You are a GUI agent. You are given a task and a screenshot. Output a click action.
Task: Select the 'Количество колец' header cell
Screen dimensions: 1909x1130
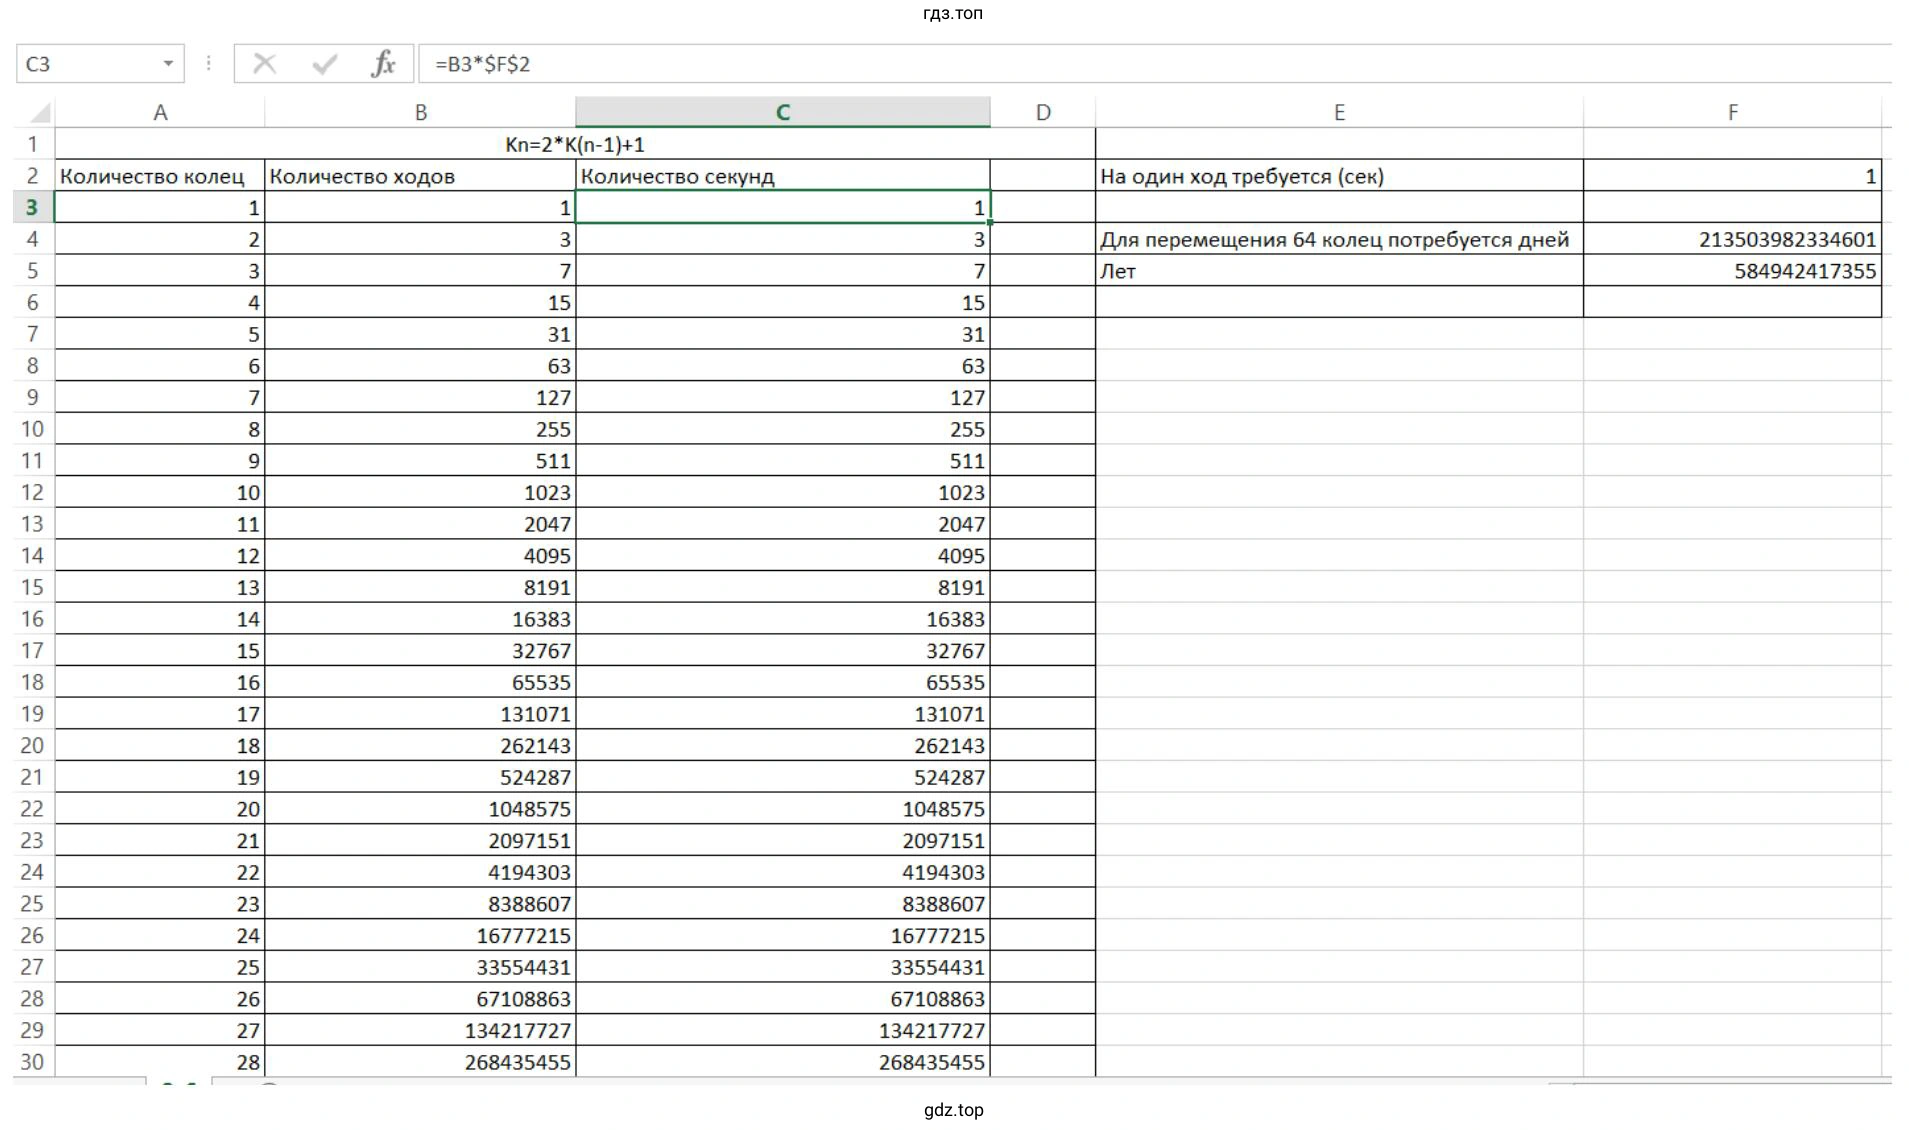pyautogui.click(x=160, y=176)
